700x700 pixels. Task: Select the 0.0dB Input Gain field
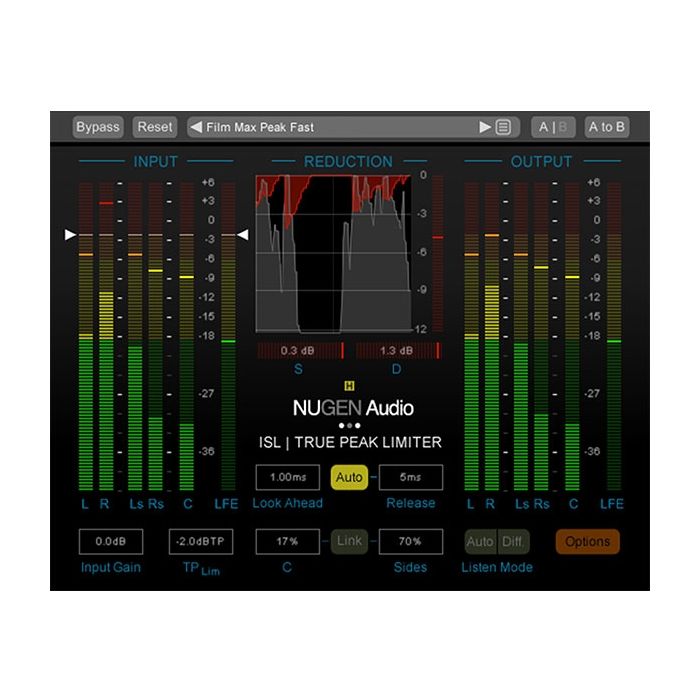111,542
